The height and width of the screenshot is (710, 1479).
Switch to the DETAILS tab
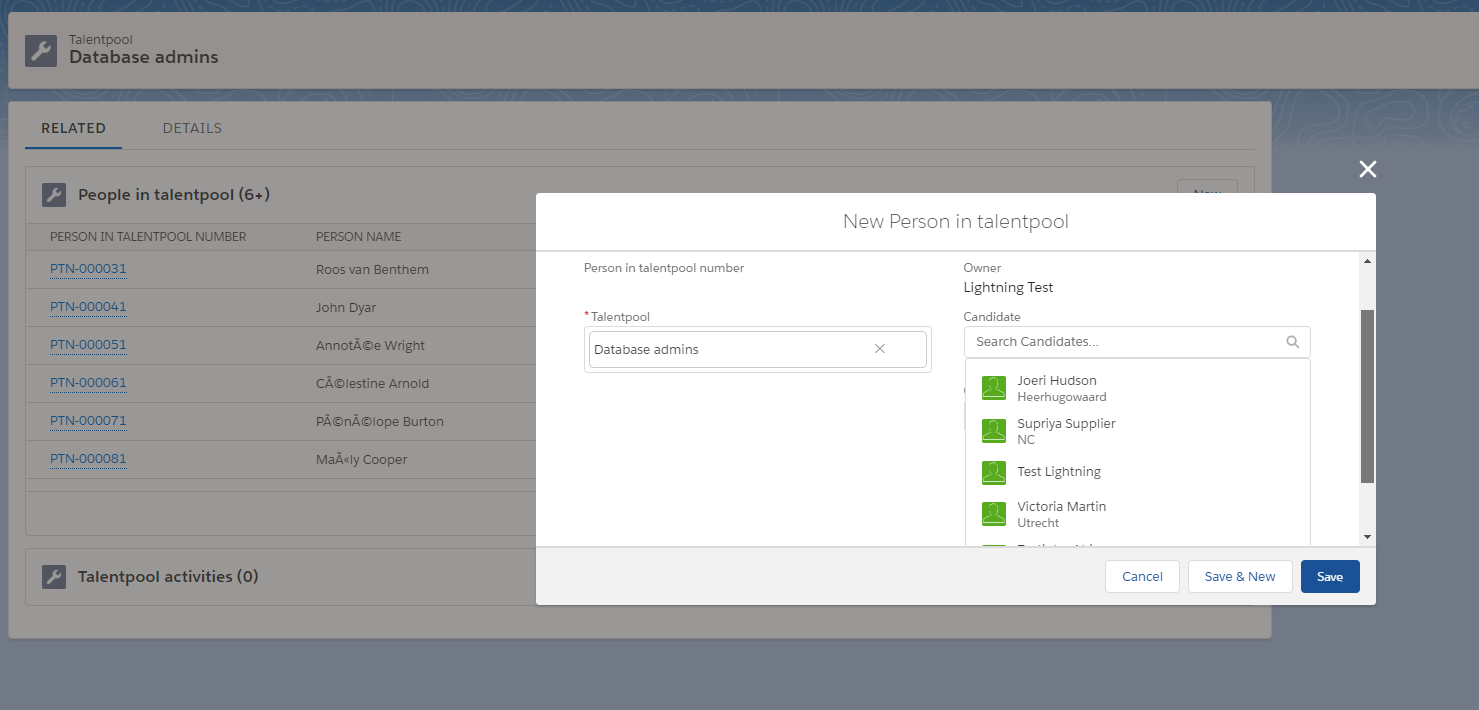[192, 128]
